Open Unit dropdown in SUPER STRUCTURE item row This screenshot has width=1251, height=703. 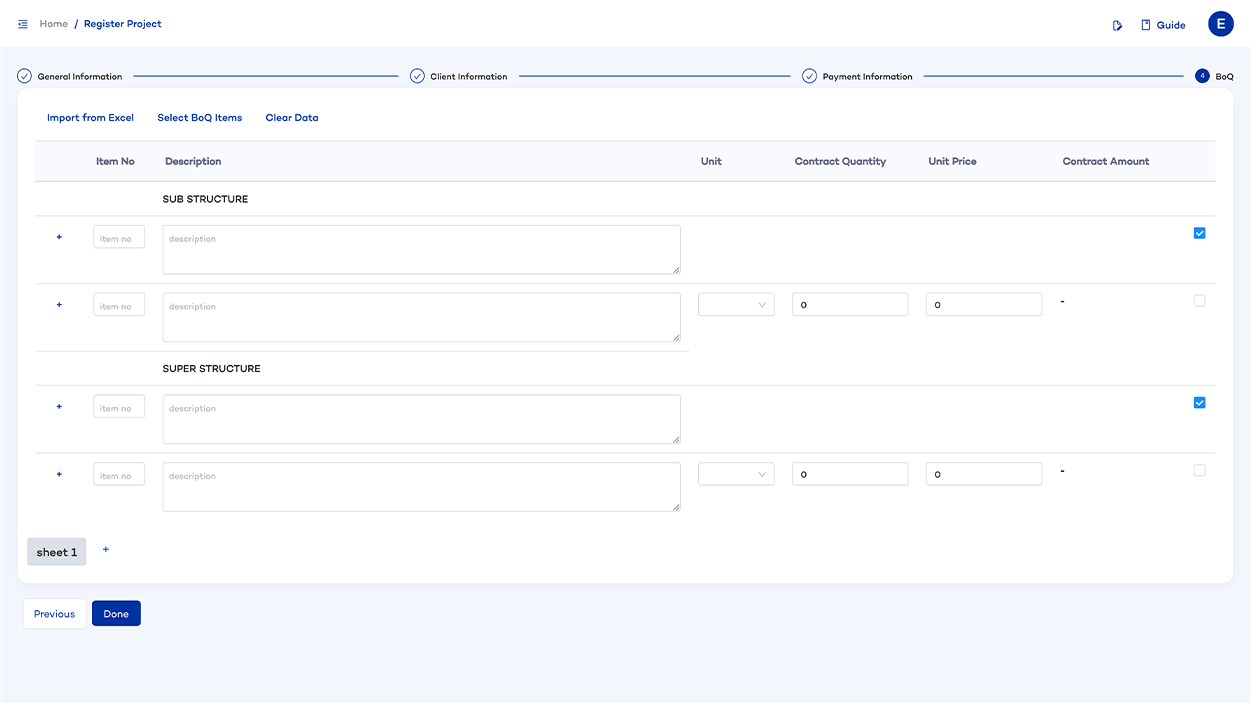pos(736,475)
